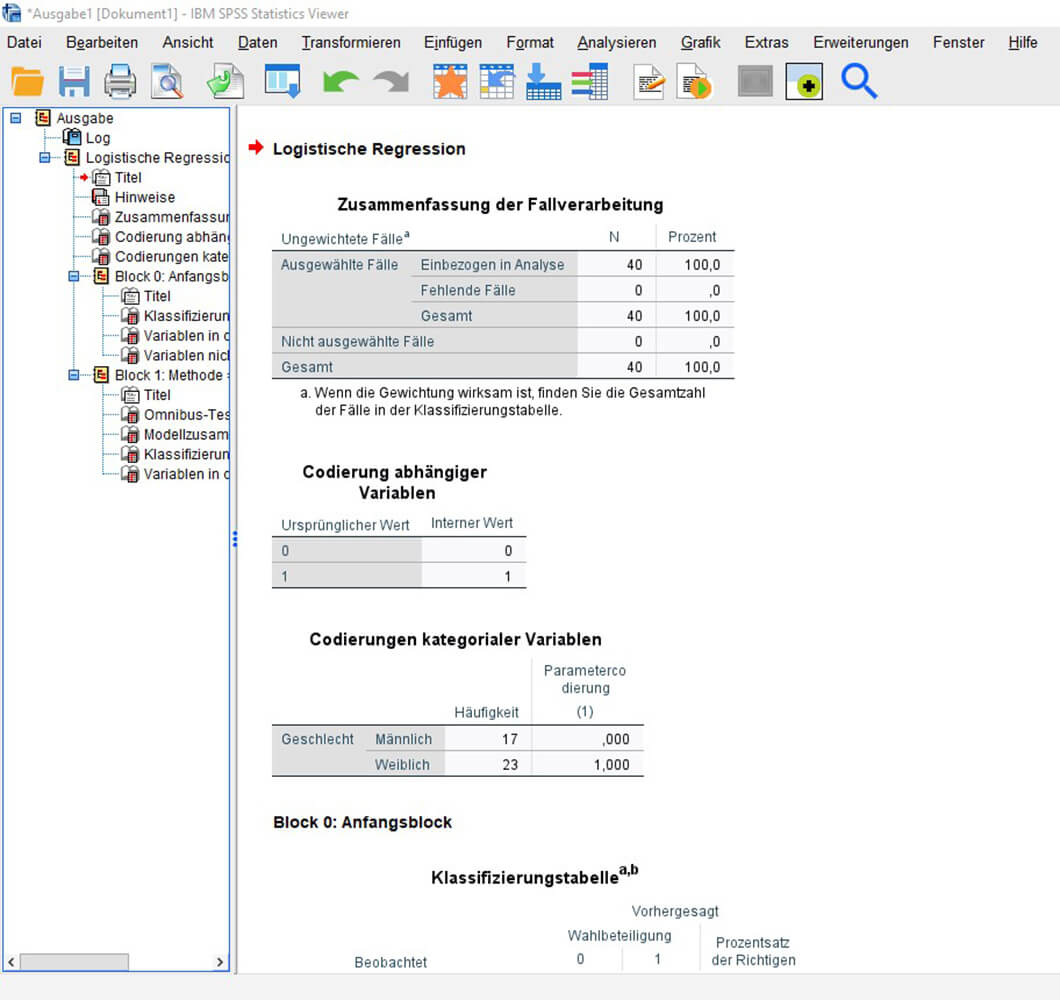
Task: Open an output file via the folder icon
Action: pyautogui.click(x=26, y=81)
